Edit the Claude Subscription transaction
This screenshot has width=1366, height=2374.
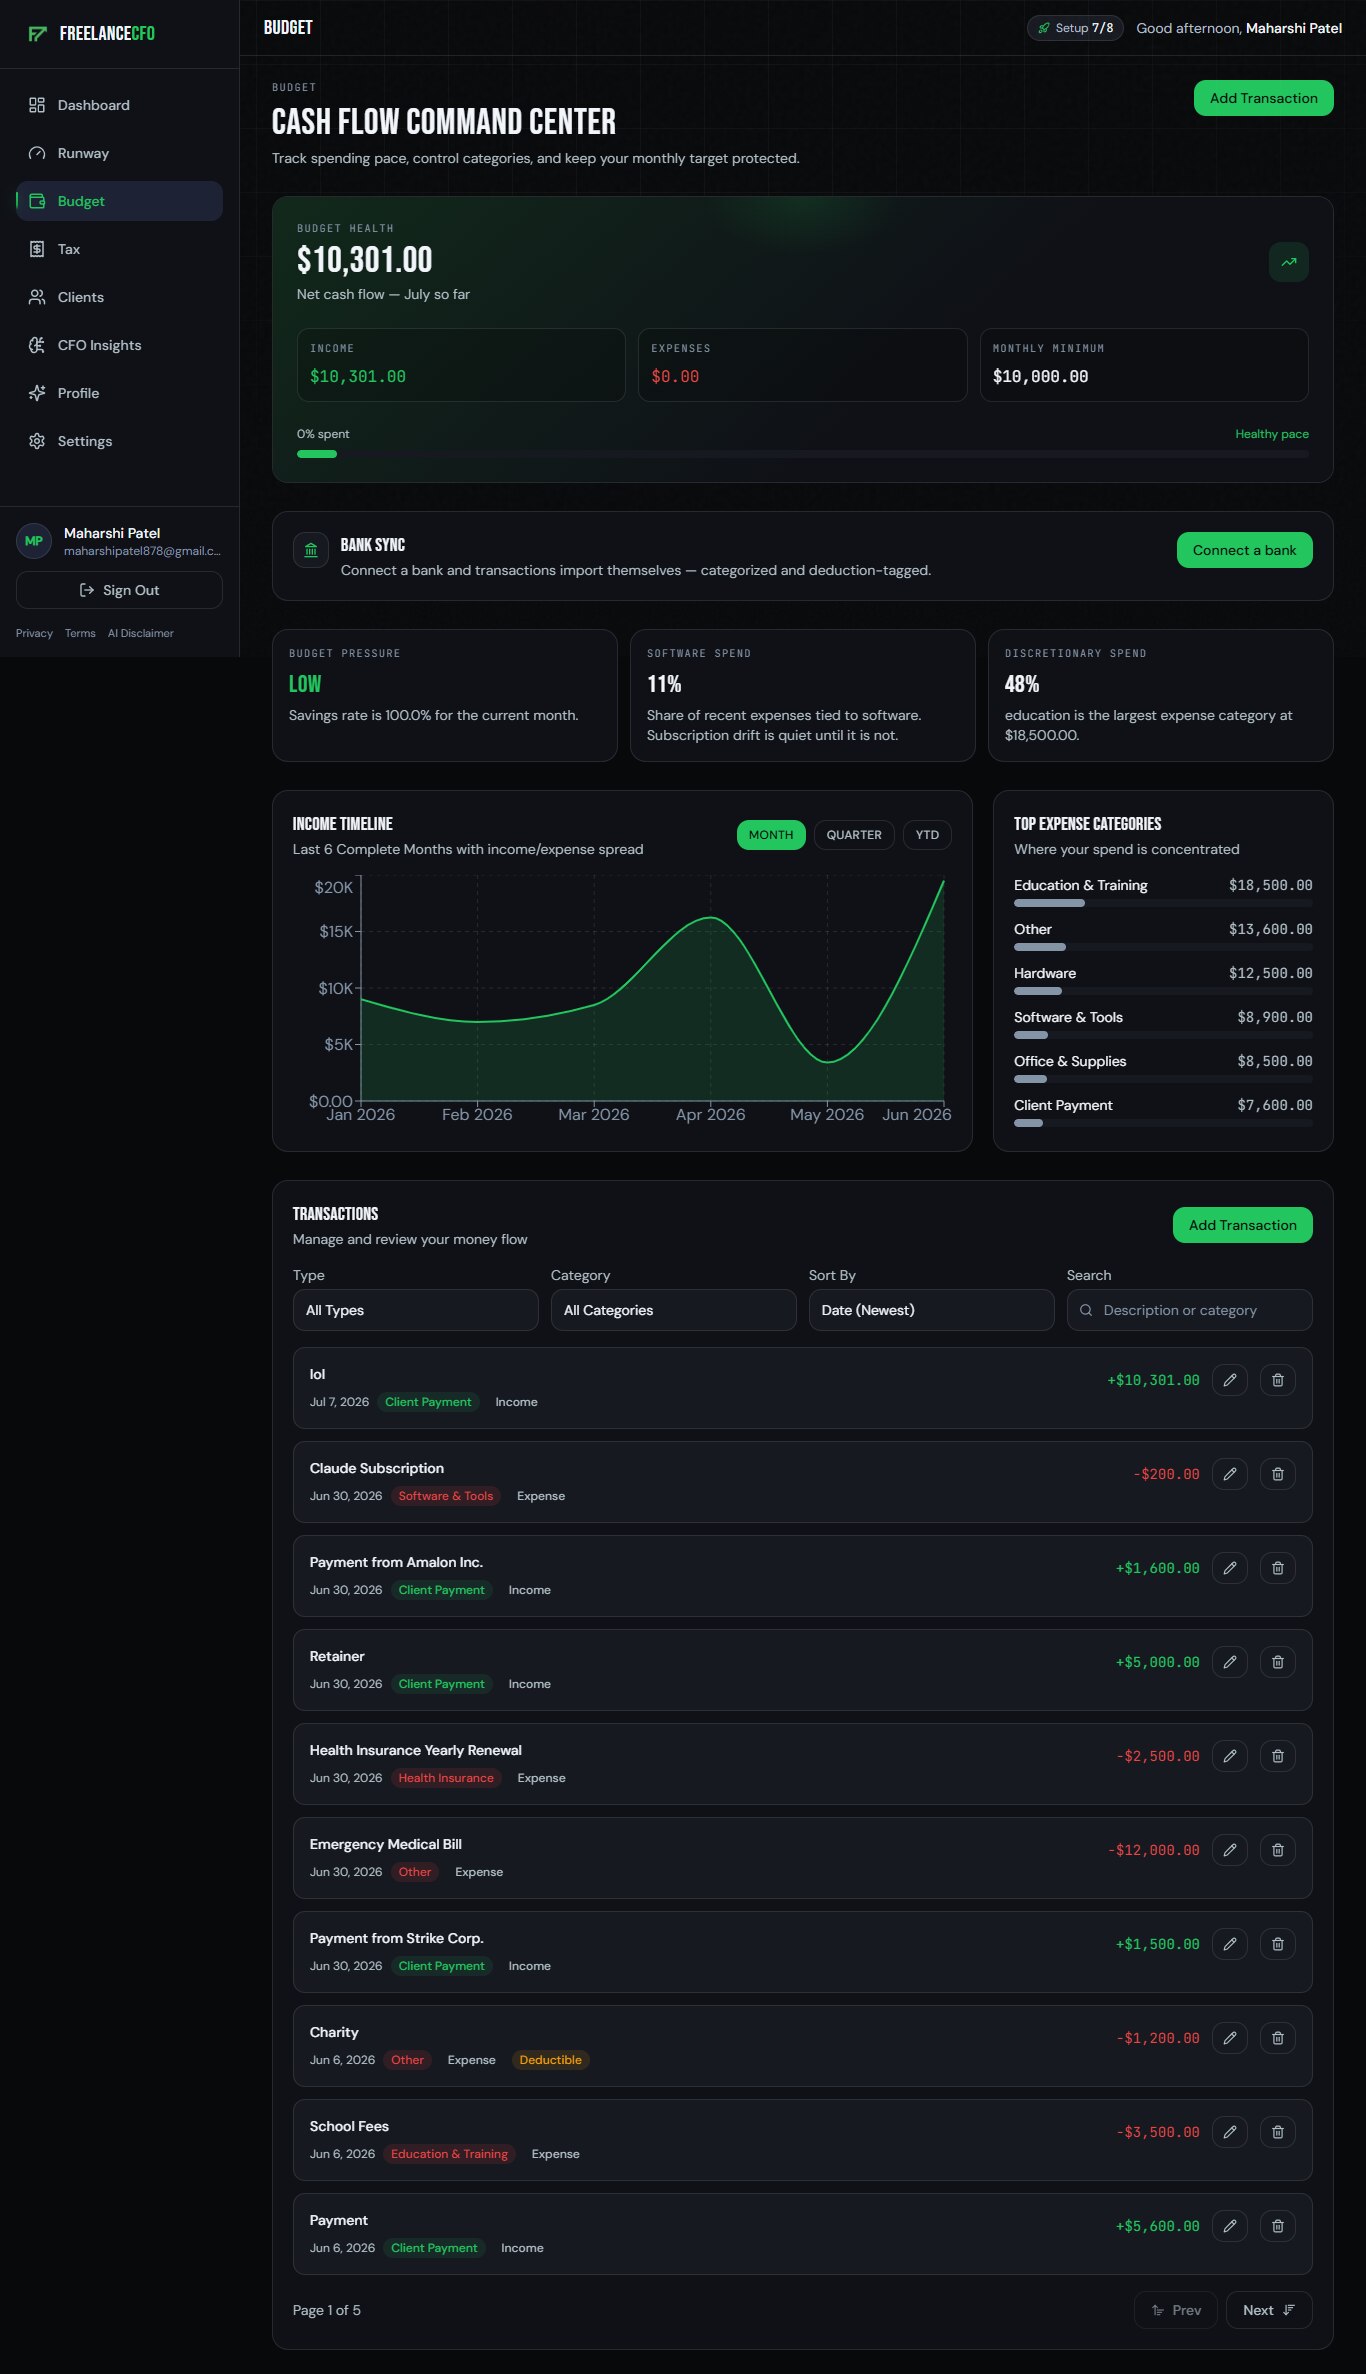1230,1474
